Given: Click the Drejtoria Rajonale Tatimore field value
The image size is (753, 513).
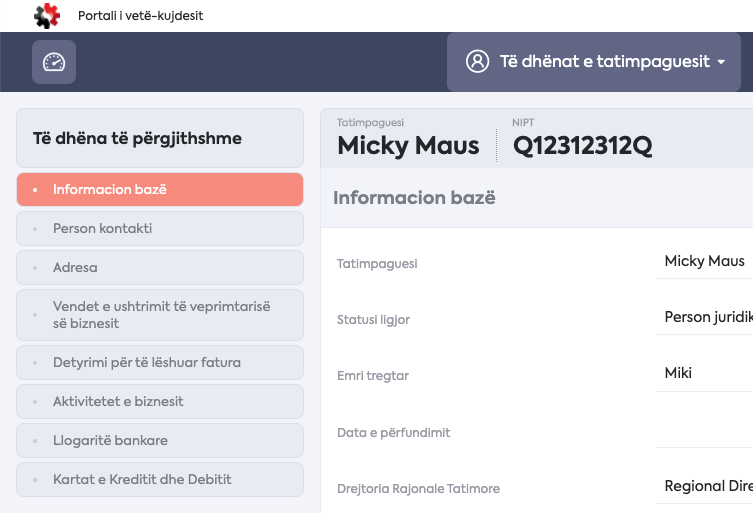Looking at the screenshot, I should coord(704,487).
